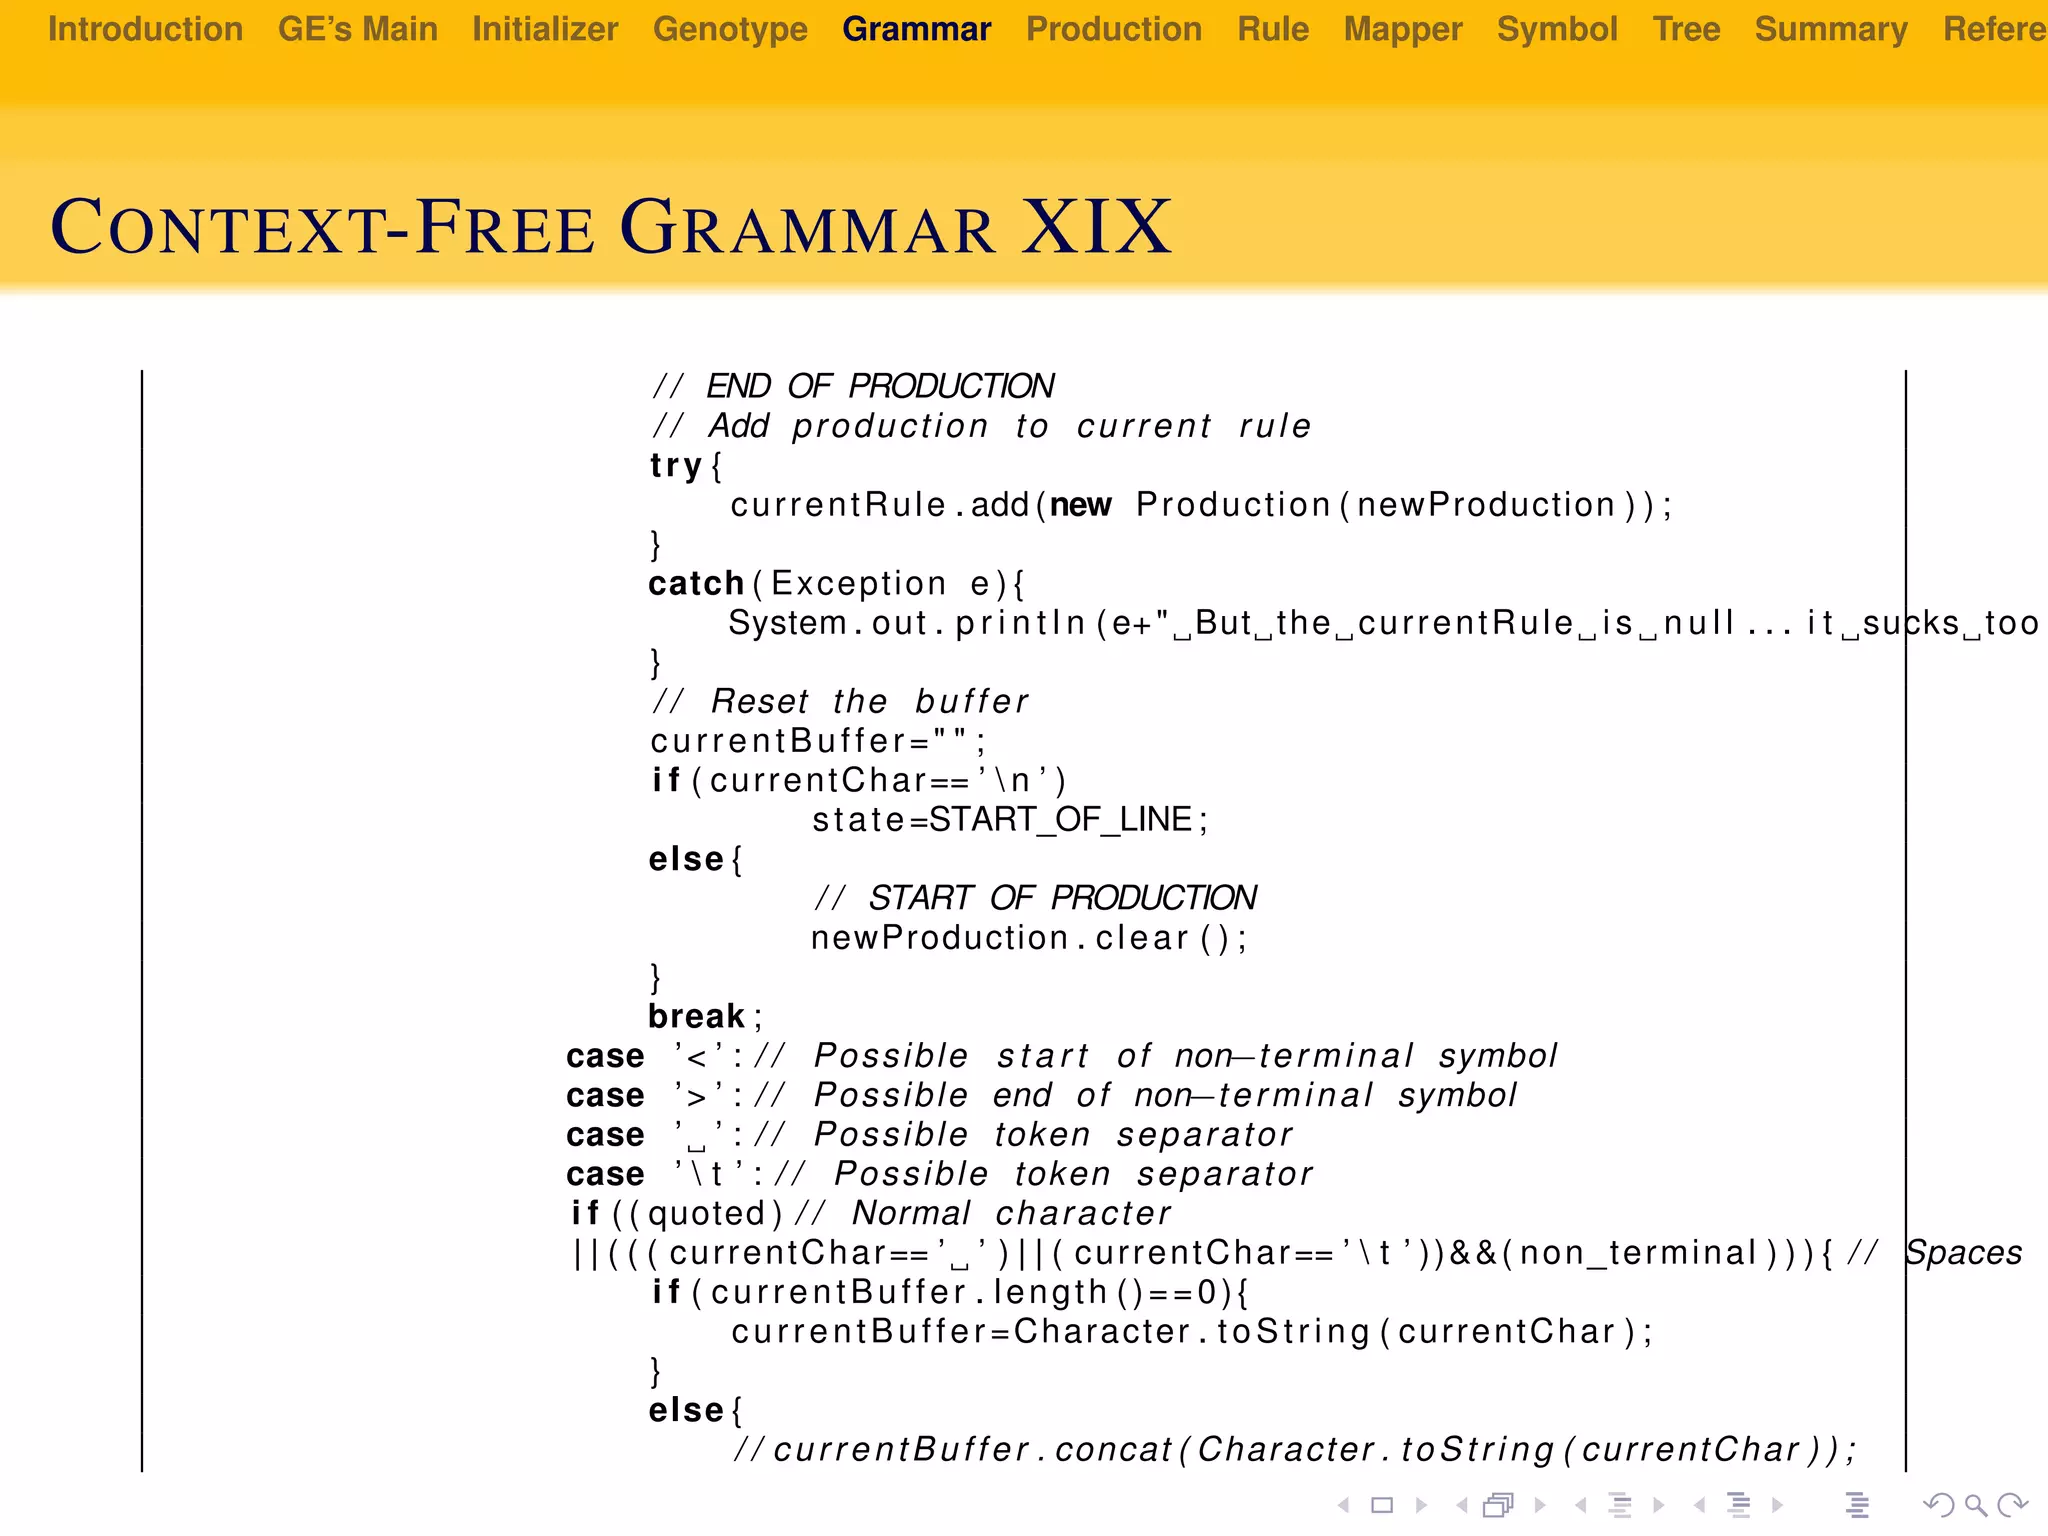Click the 'break;' keyword line
The height and width of the screenshot is (1536, 2048).
coord(706,1016)
